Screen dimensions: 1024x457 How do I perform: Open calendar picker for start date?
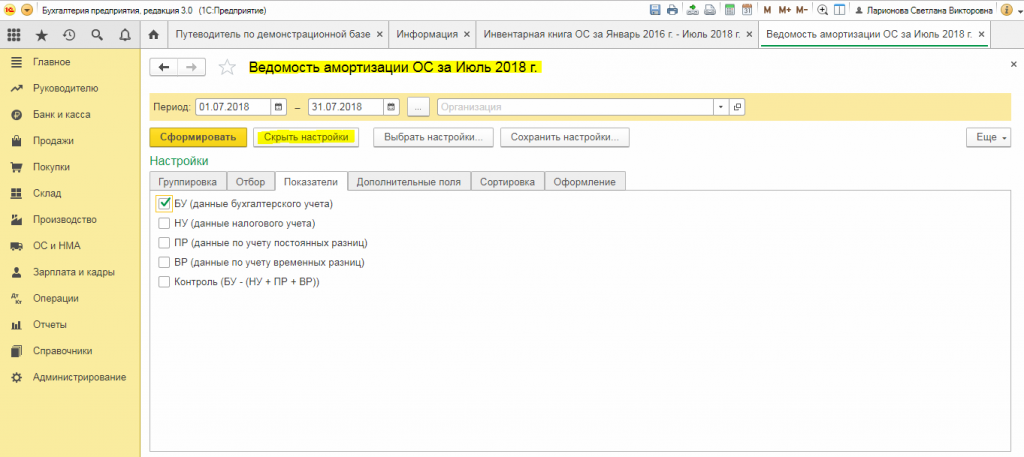point(278,107)
